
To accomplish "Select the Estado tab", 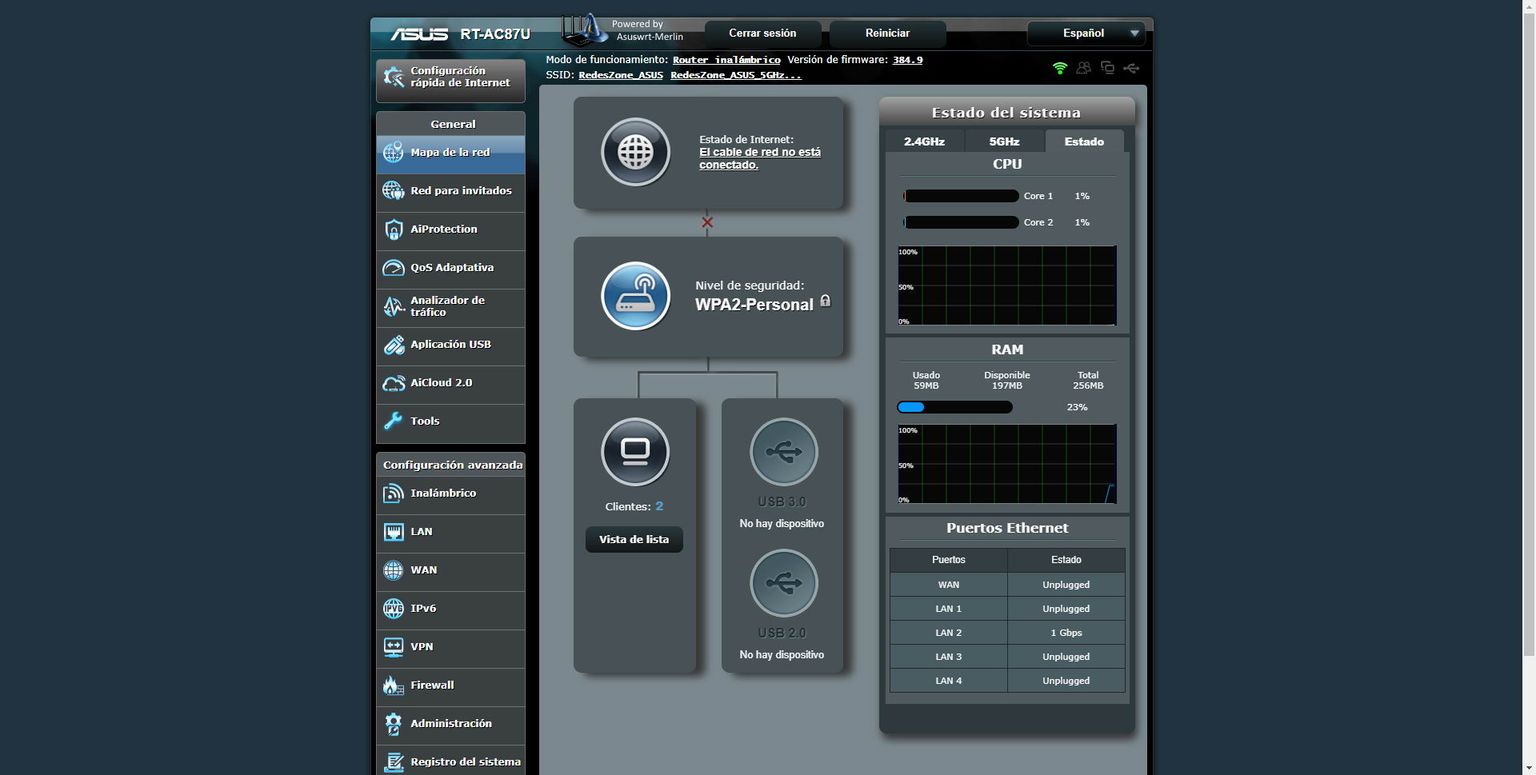I will [1084, 141].
